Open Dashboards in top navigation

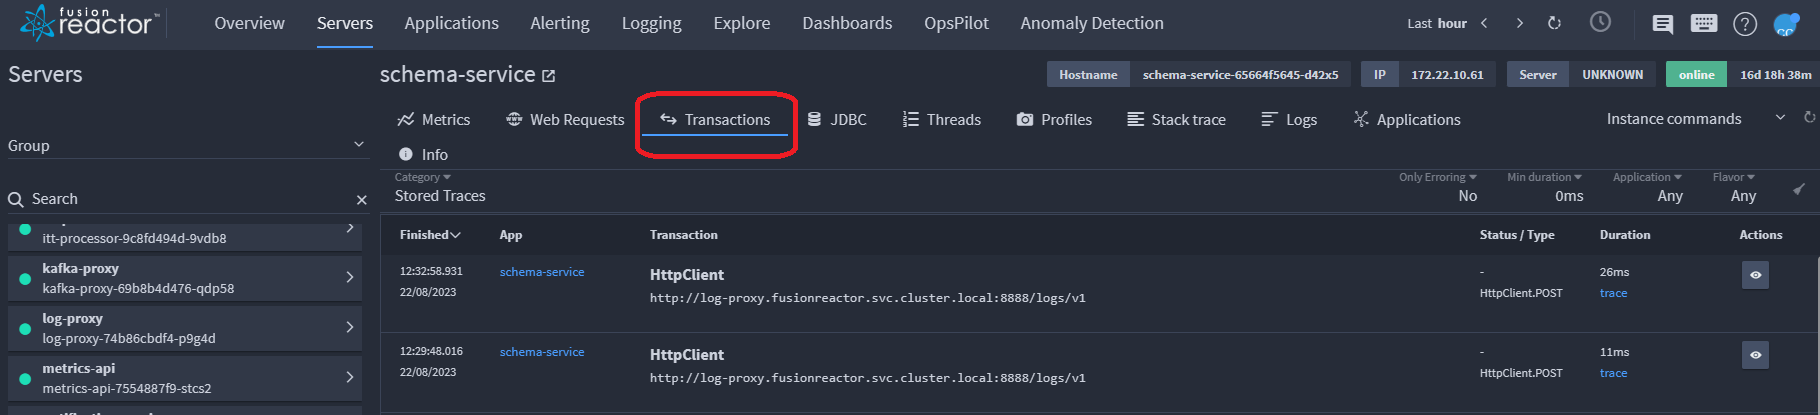847,23
